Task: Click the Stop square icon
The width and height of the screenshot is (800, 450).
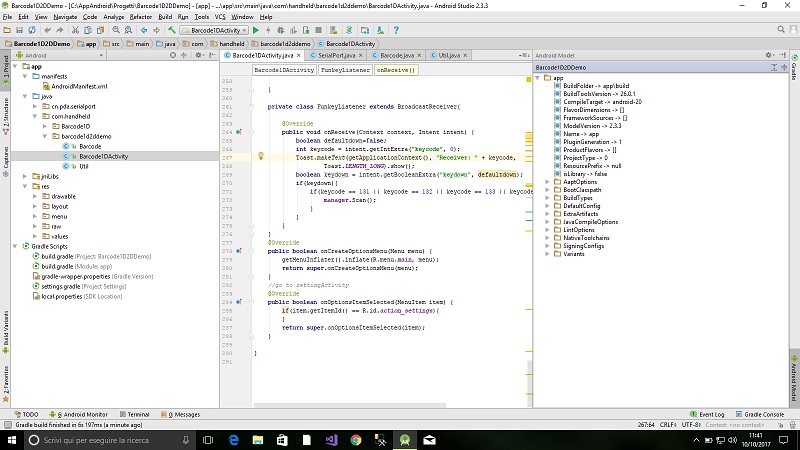Action: (x=318, y=30)
